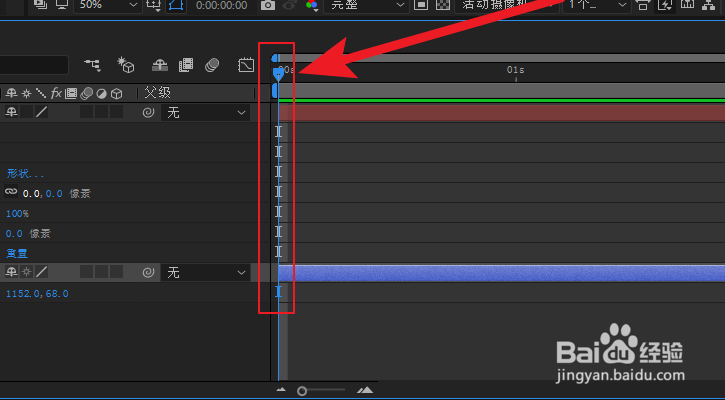Click the Shy column header icon

click(12, 94)
